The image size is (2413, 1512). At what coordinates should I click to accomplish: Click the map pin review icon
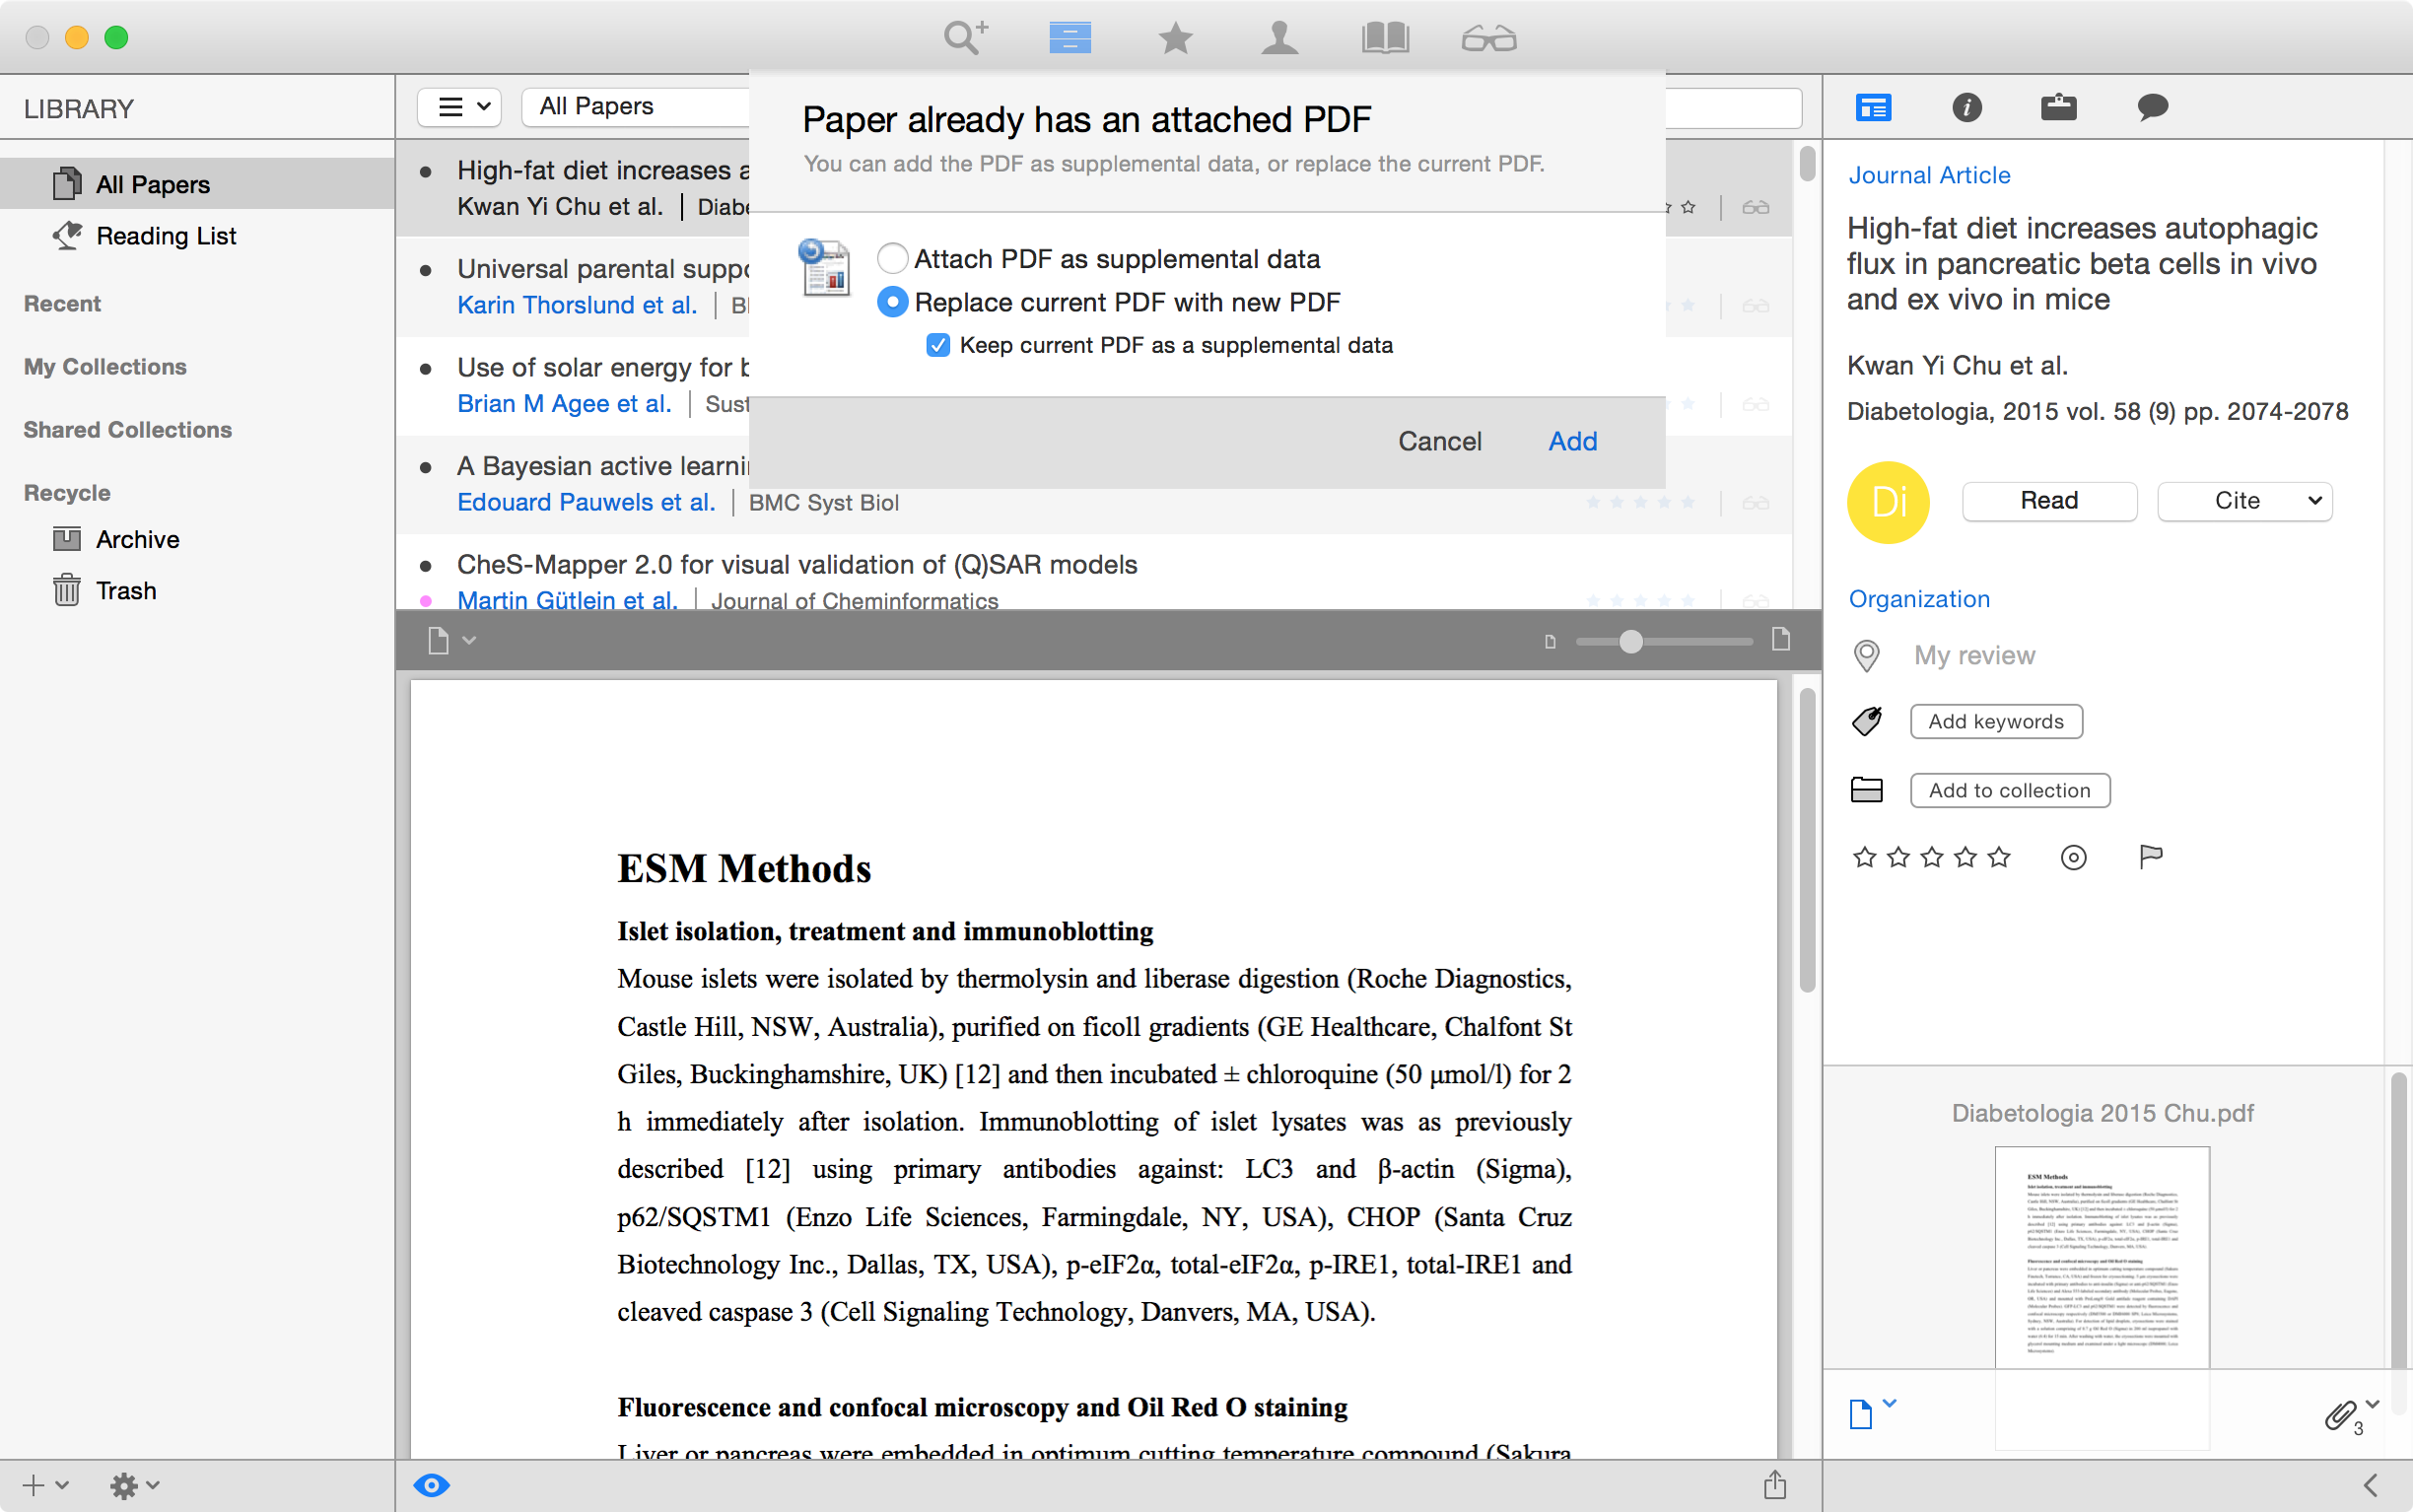point(1866,656)
